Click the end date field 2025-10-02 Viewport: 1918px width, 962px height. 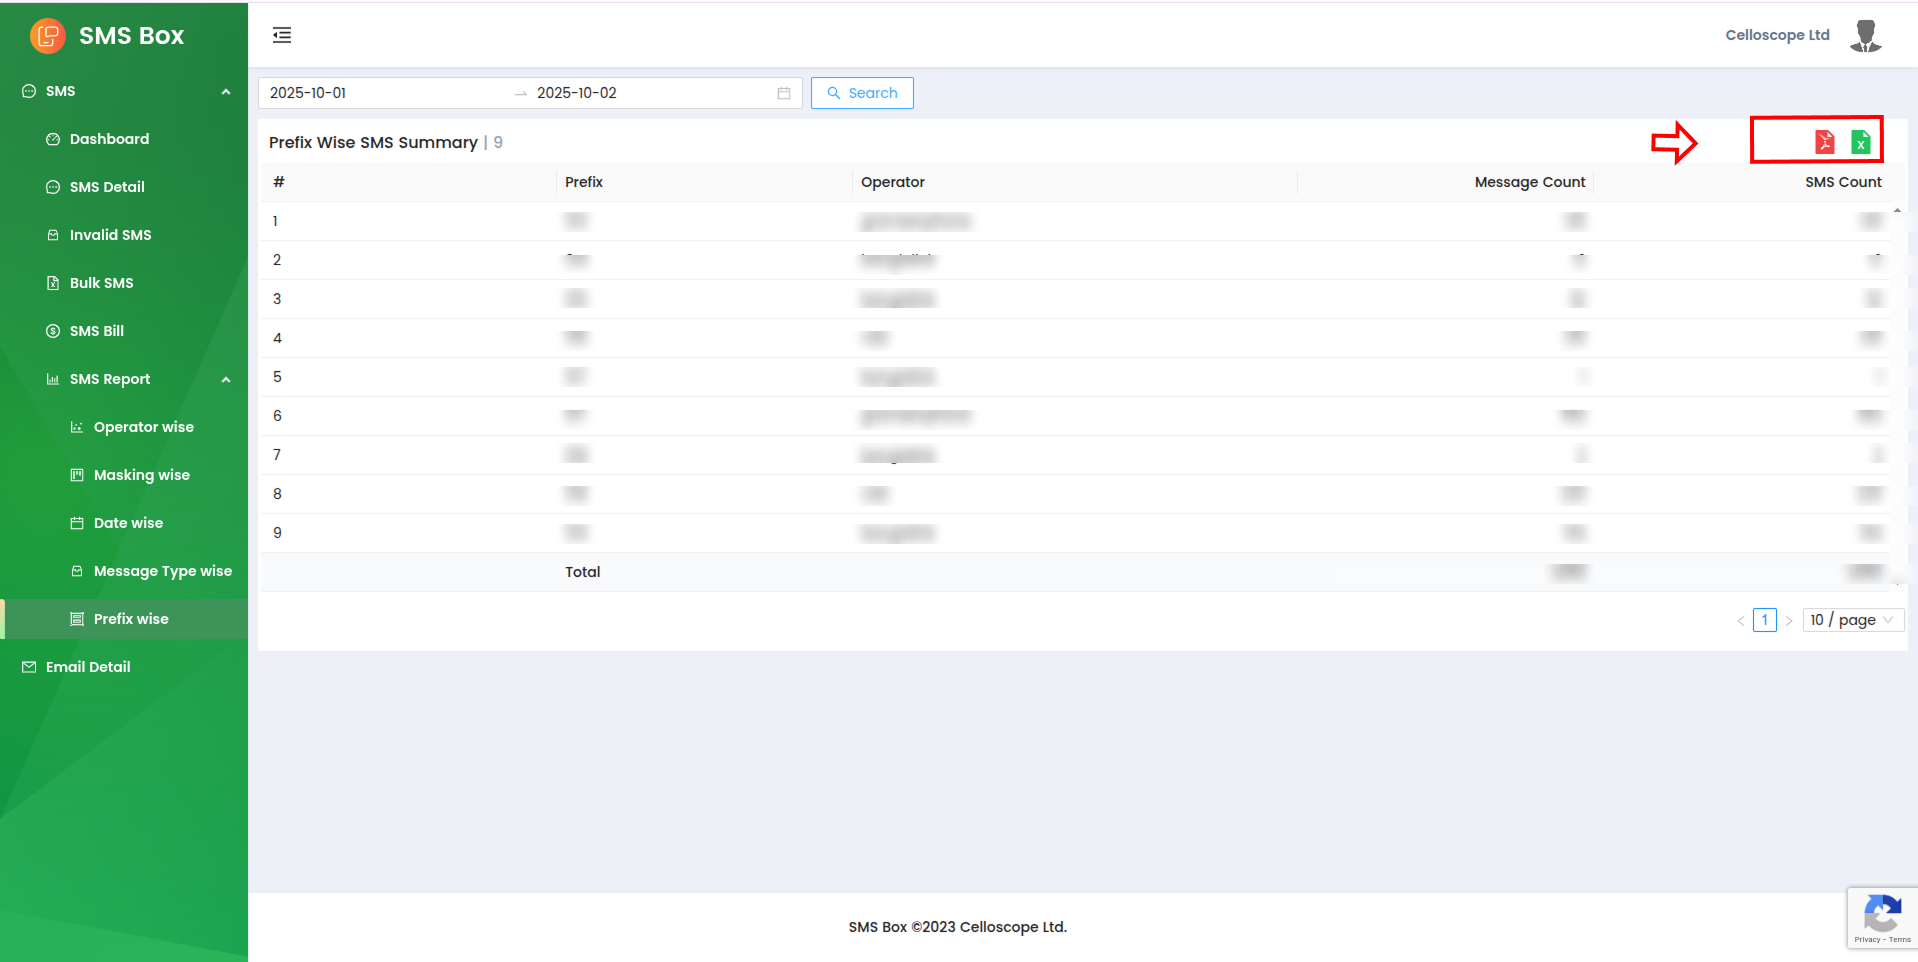click(640, 93)
